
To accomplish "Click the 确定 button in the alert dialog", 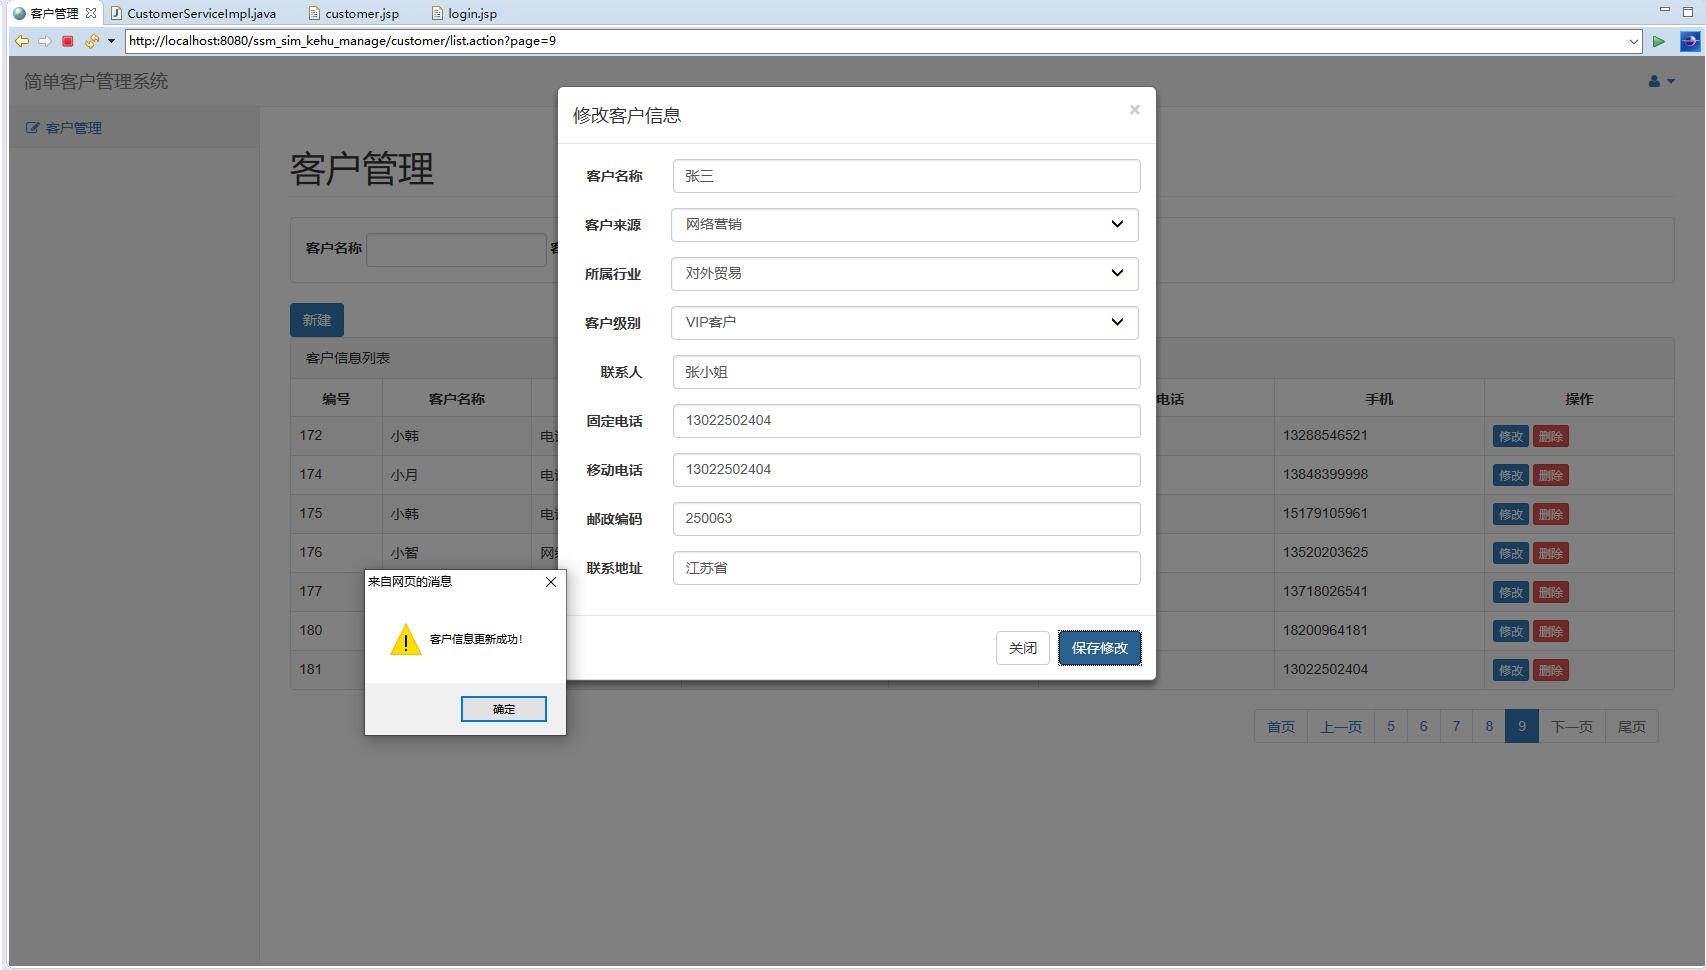I will (503, 709).
